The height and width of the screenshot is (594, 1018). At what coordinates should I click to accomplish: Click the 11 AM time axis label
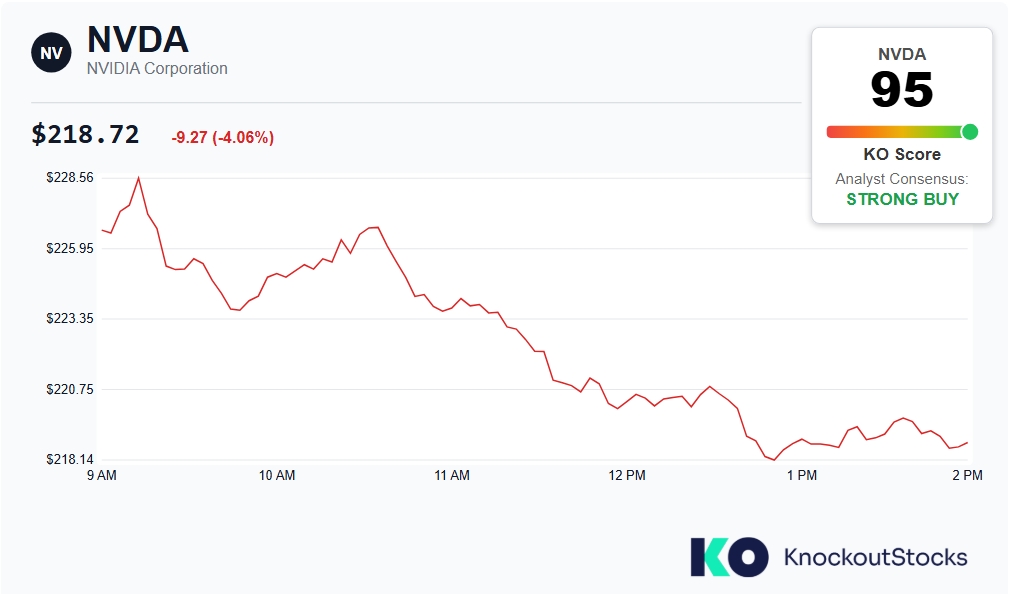coord(452,475)
